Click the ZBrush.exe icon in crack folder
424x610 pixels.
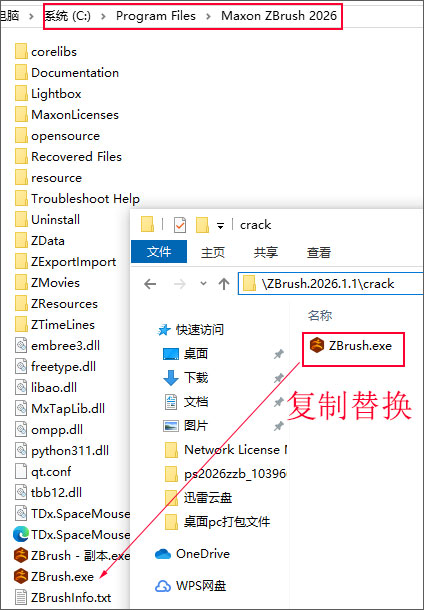(317, 345)
